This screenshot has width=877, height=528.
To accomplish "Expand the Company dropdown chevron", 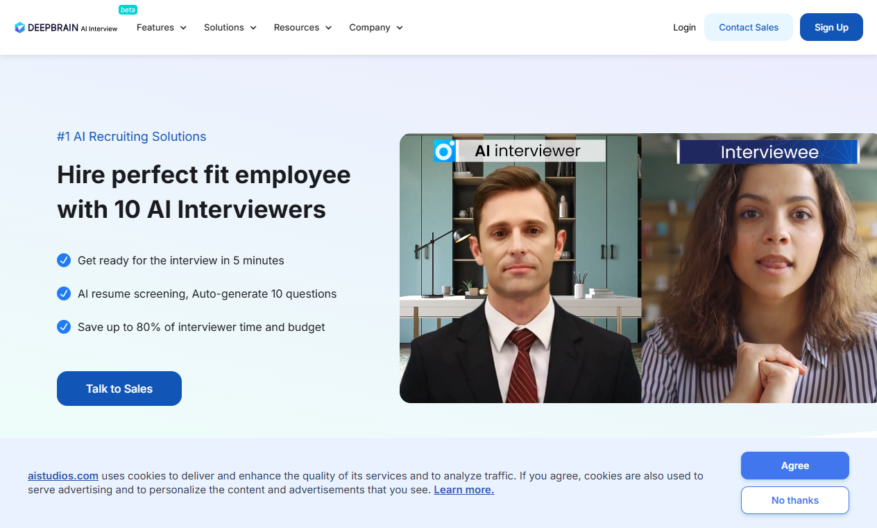I will (399, 28).
